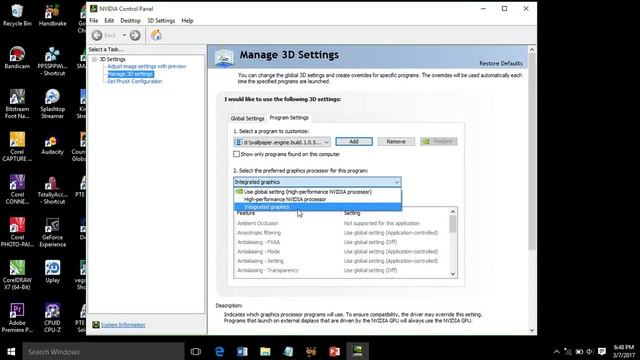Open TotallyAcc shortcut icon
The width and height of the screenshot is (640, 360).
pos(53,189)
